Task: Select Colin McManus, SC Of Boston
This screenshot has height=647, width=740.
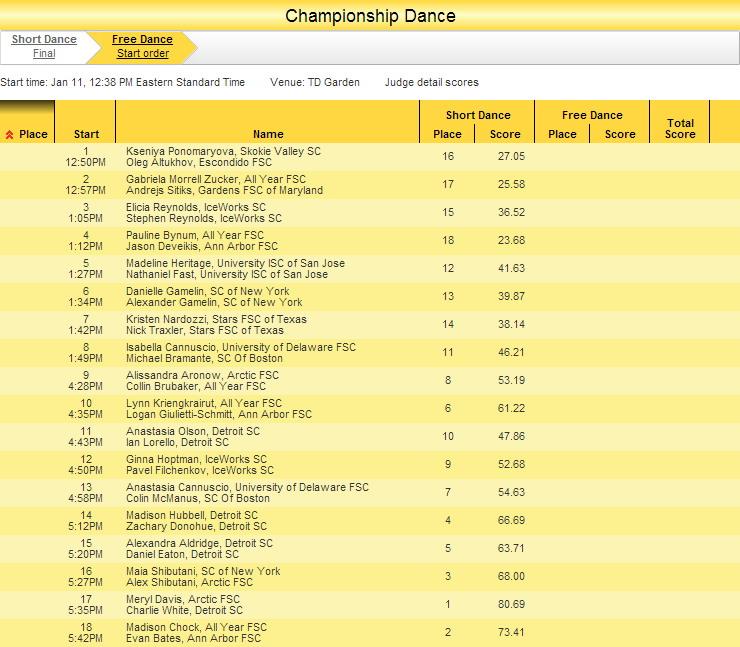Action: (198, 498)
